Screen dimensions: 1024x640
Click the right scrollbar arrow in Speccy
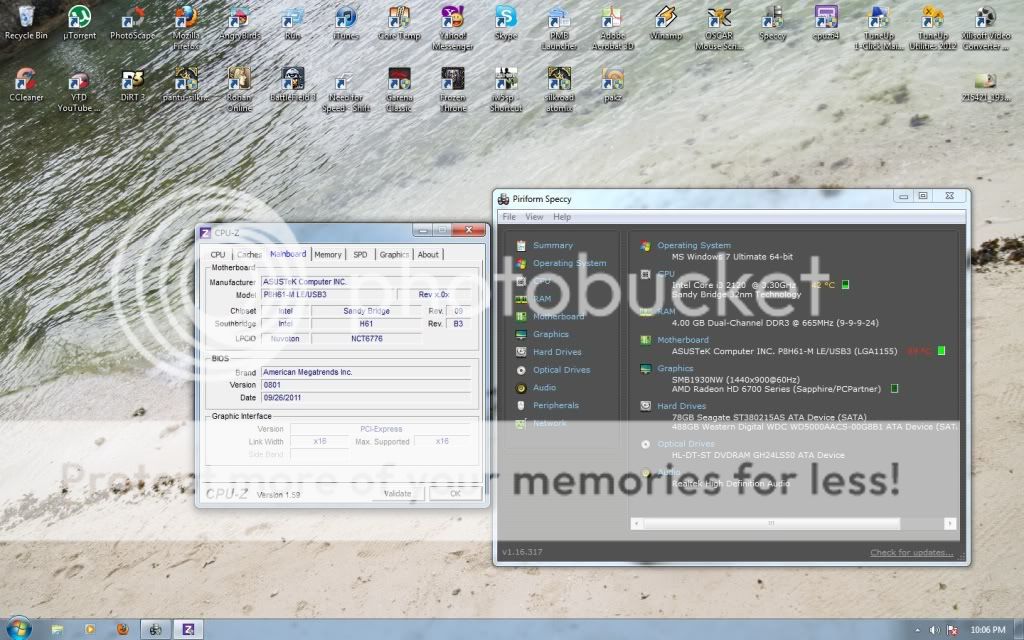point(950,524)
